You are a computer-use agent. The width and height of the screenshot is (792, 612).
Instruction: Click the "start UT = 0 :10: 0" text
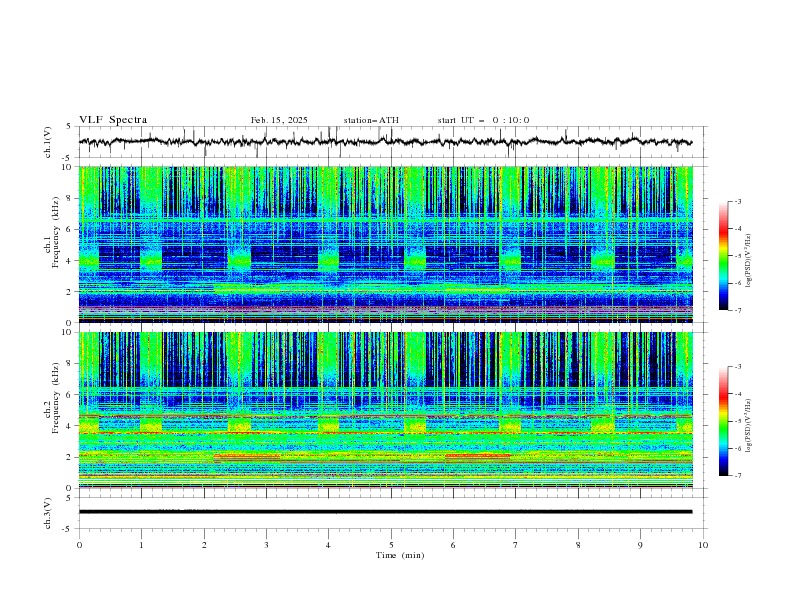click(x=483, y=120)
